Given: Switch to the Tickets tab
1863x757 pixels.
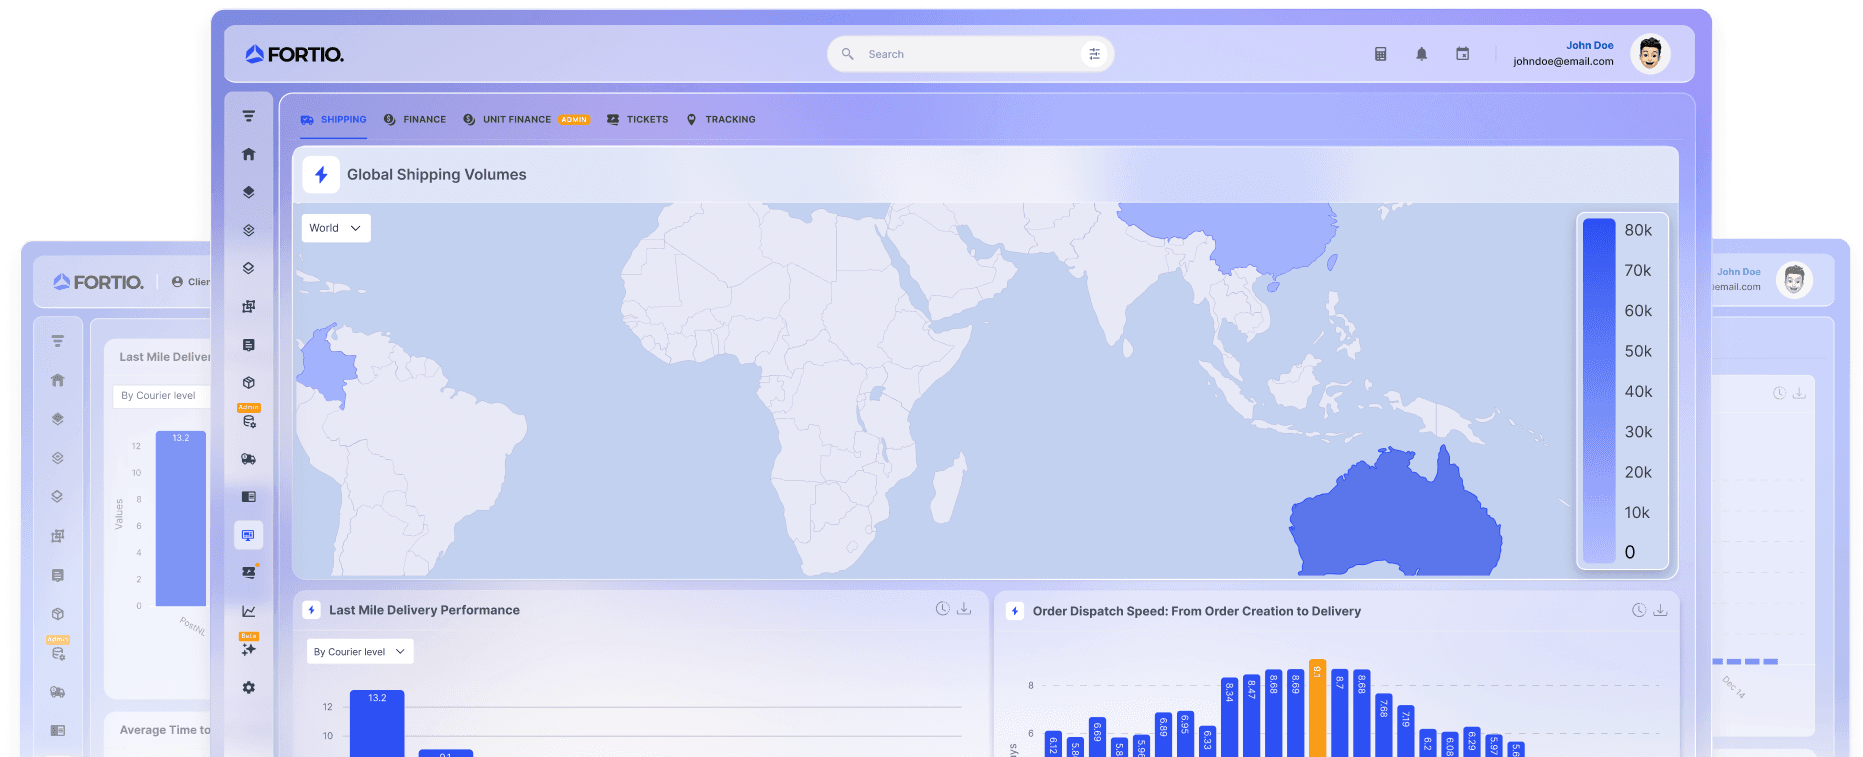Looking at the screenshot, I should (638, 119).
